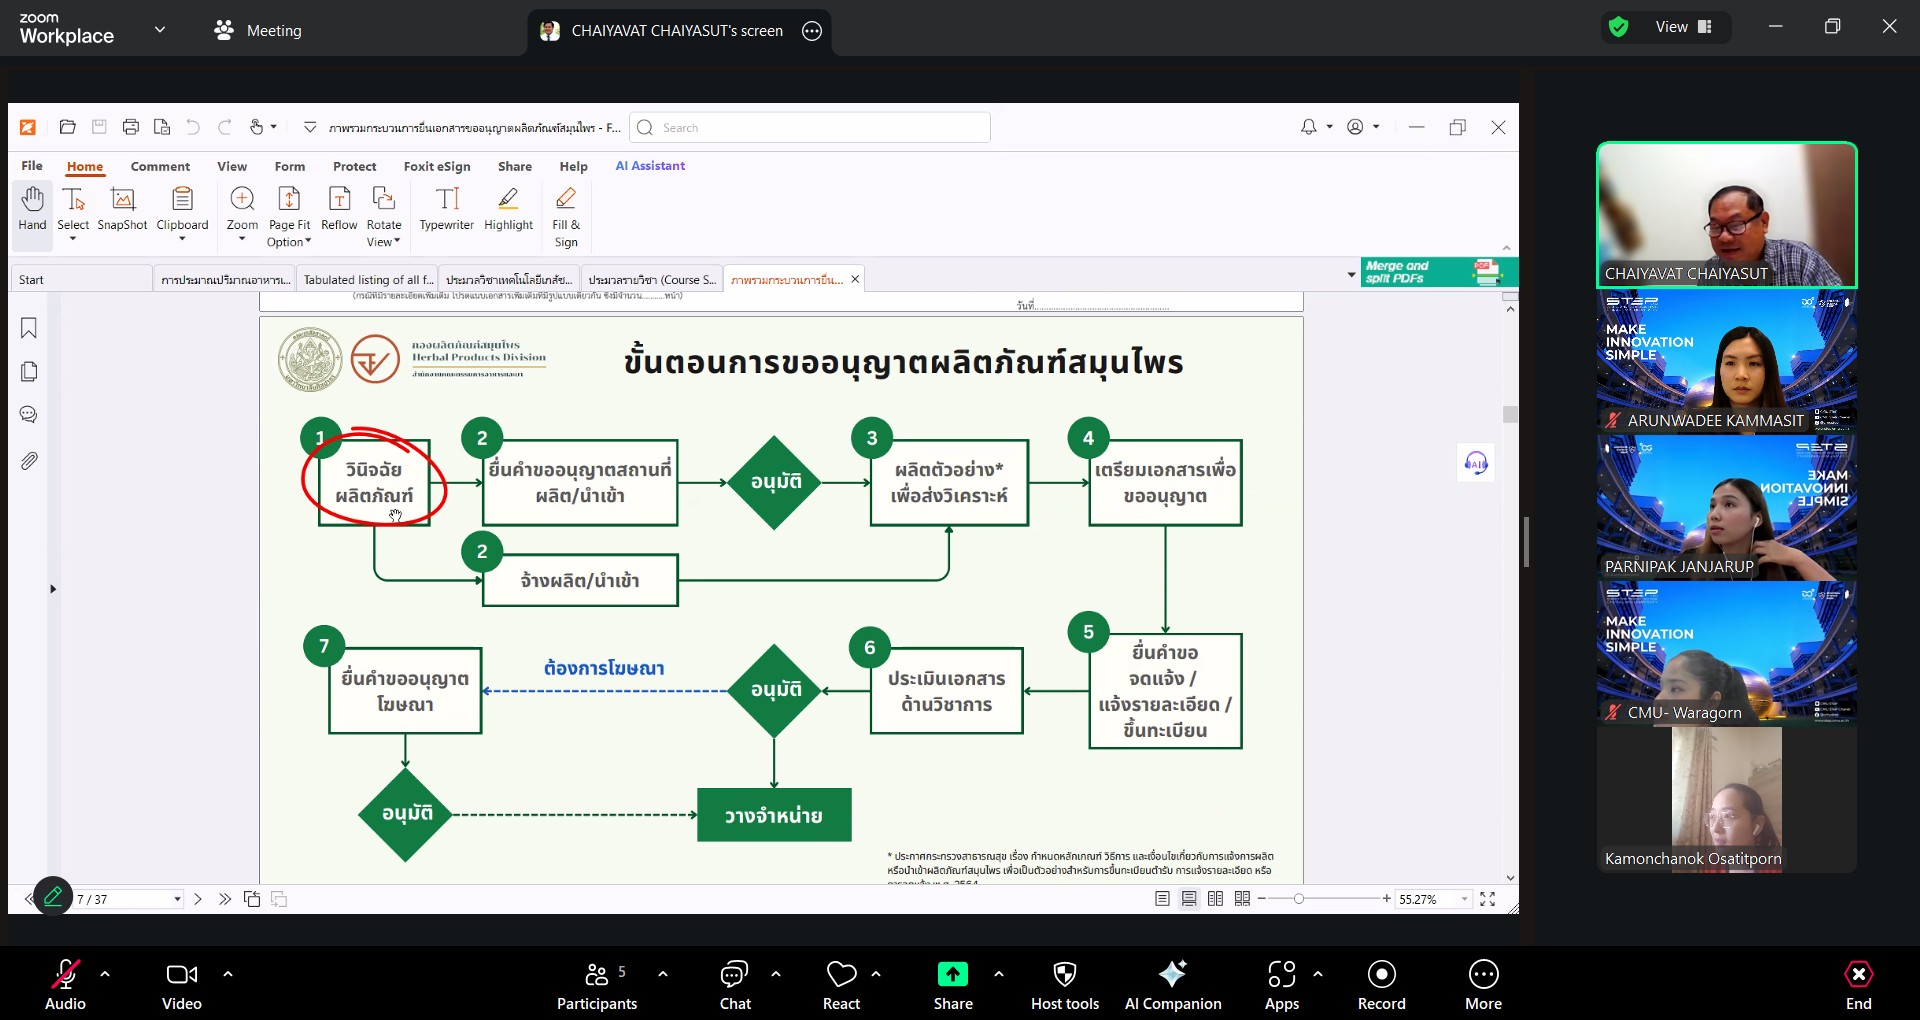Image resolution: width=1920 pixels, height=1020 pixels.
Task: Open screen share options ellipsis button
Action: 812,31
